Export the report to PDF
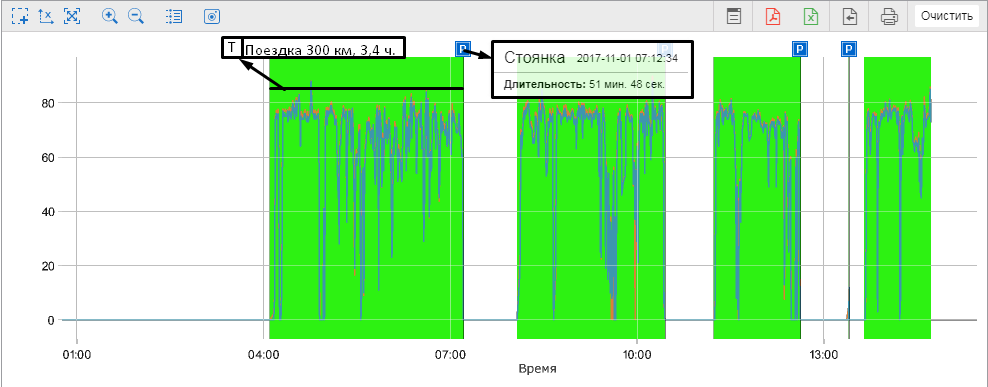Image resolution: width=988 pixels, height=387 pixels. point(773,16)
